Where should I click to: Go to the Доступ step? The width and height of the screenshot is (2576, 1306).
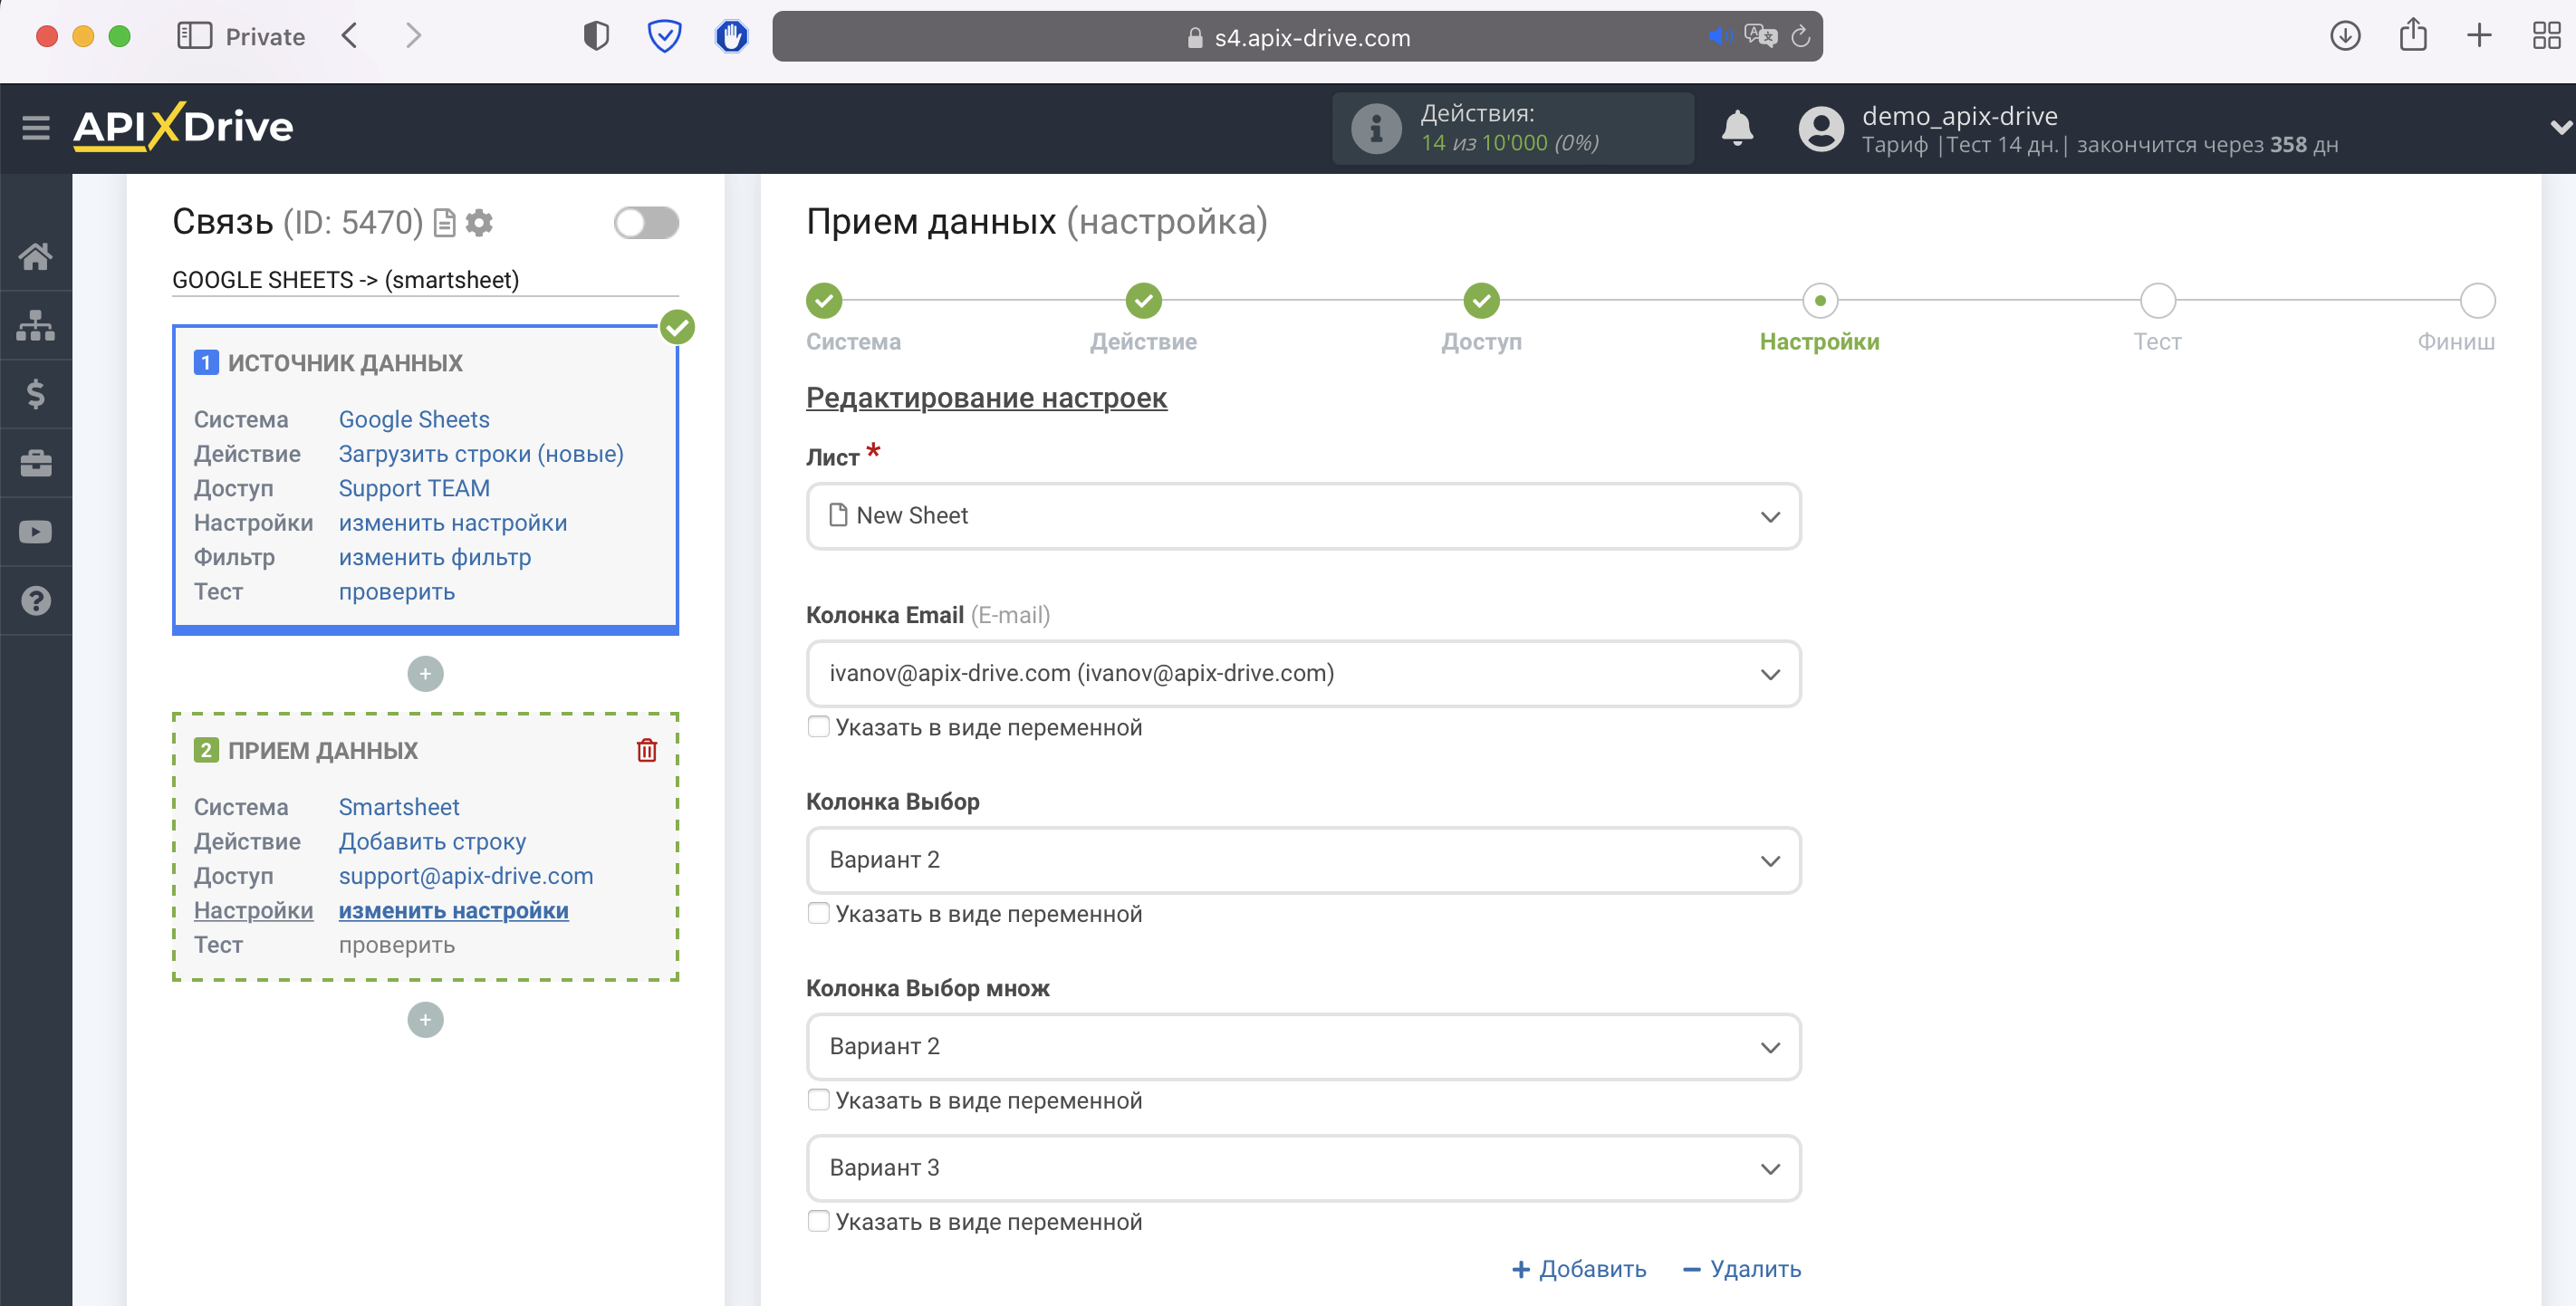(1481, 300)
